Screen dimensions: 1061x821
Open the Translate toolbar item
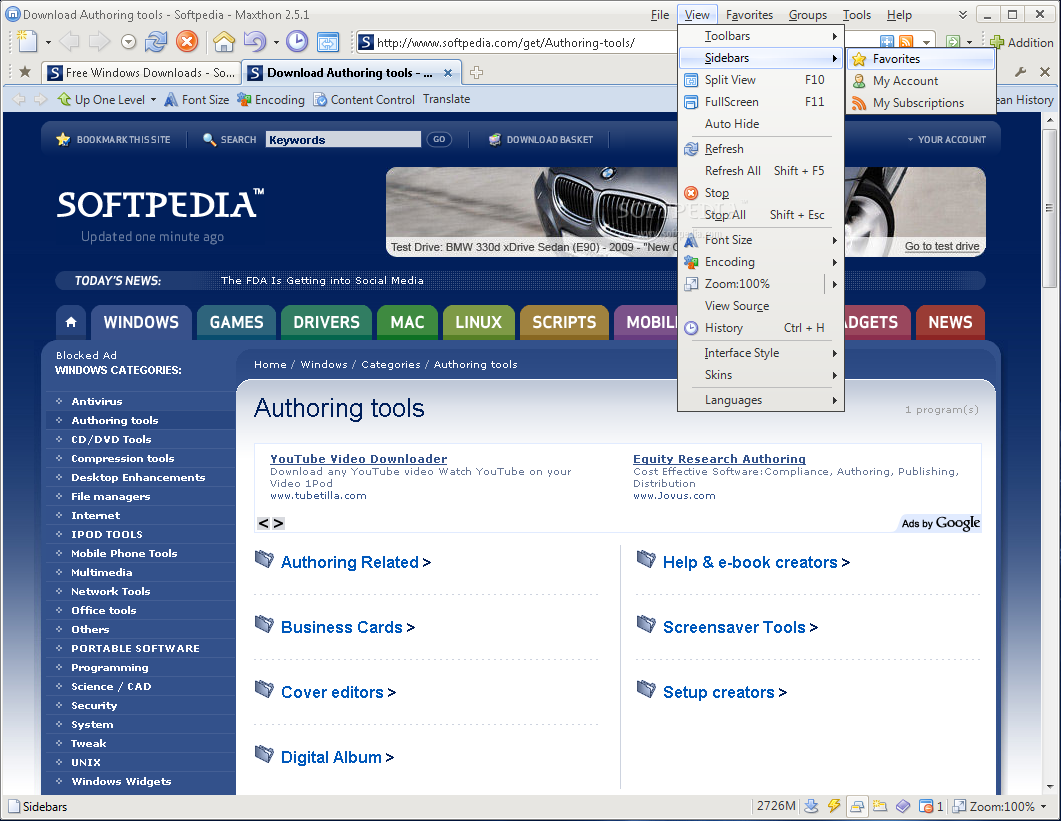(447, 99)
